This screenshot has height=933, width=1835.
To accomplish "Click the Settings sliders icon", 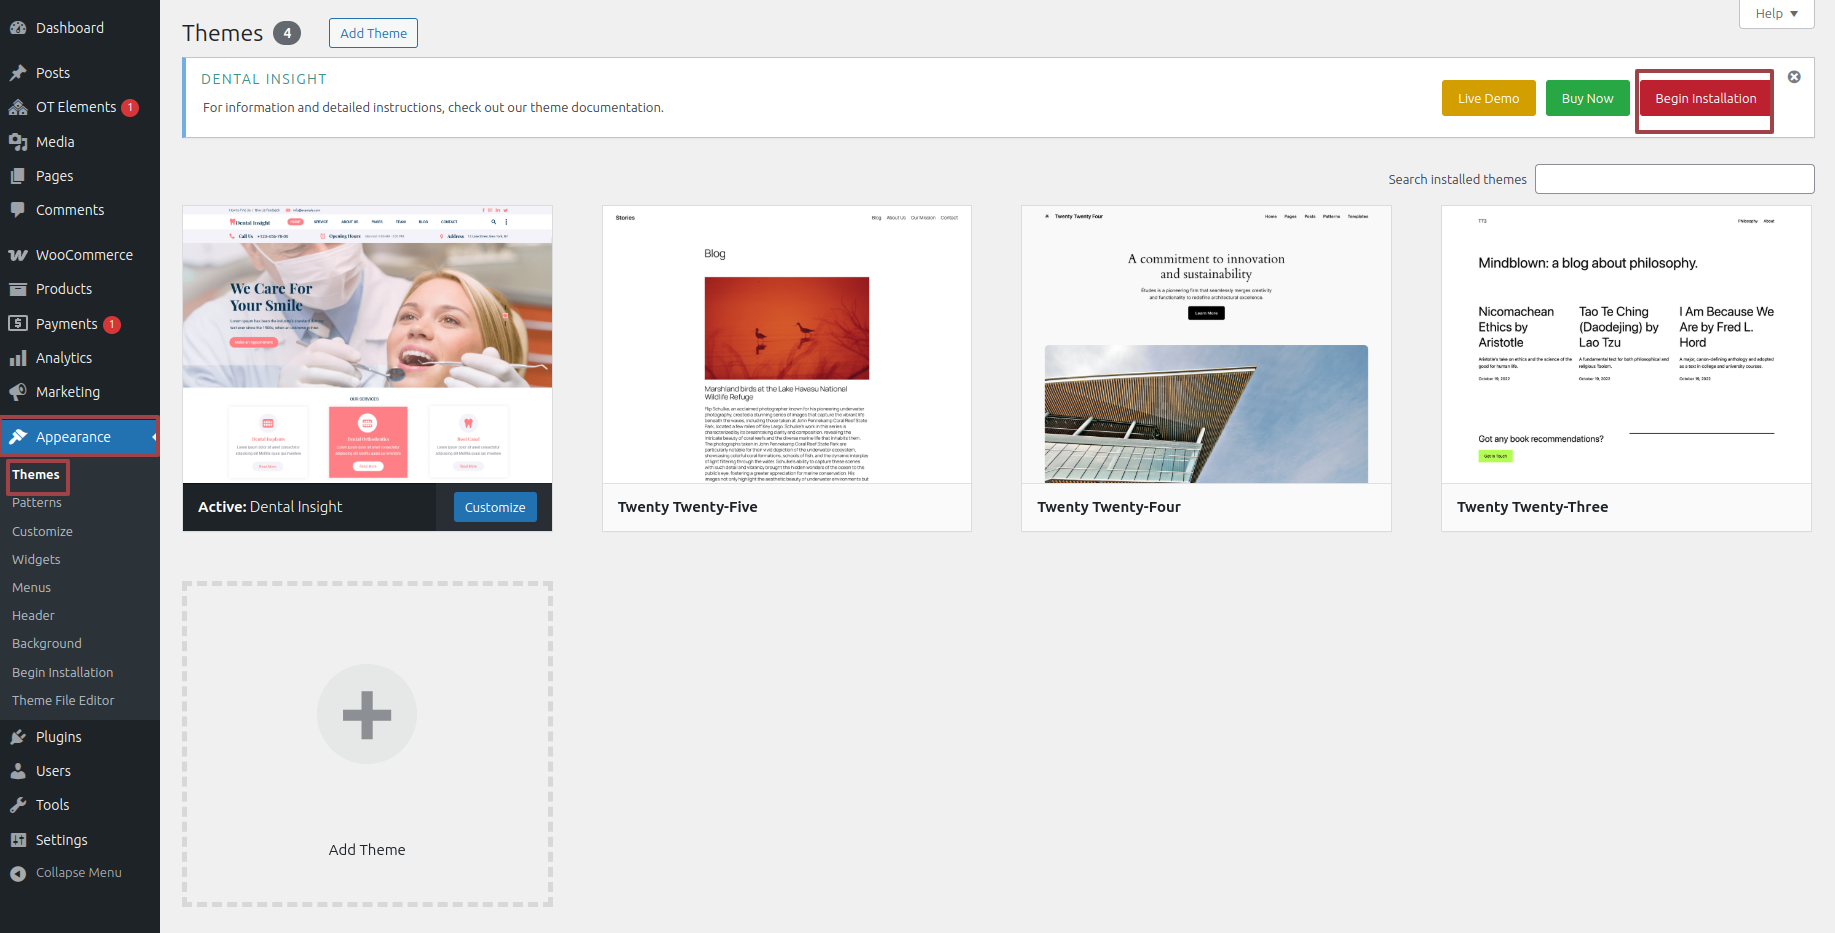I will coord(18,840).
